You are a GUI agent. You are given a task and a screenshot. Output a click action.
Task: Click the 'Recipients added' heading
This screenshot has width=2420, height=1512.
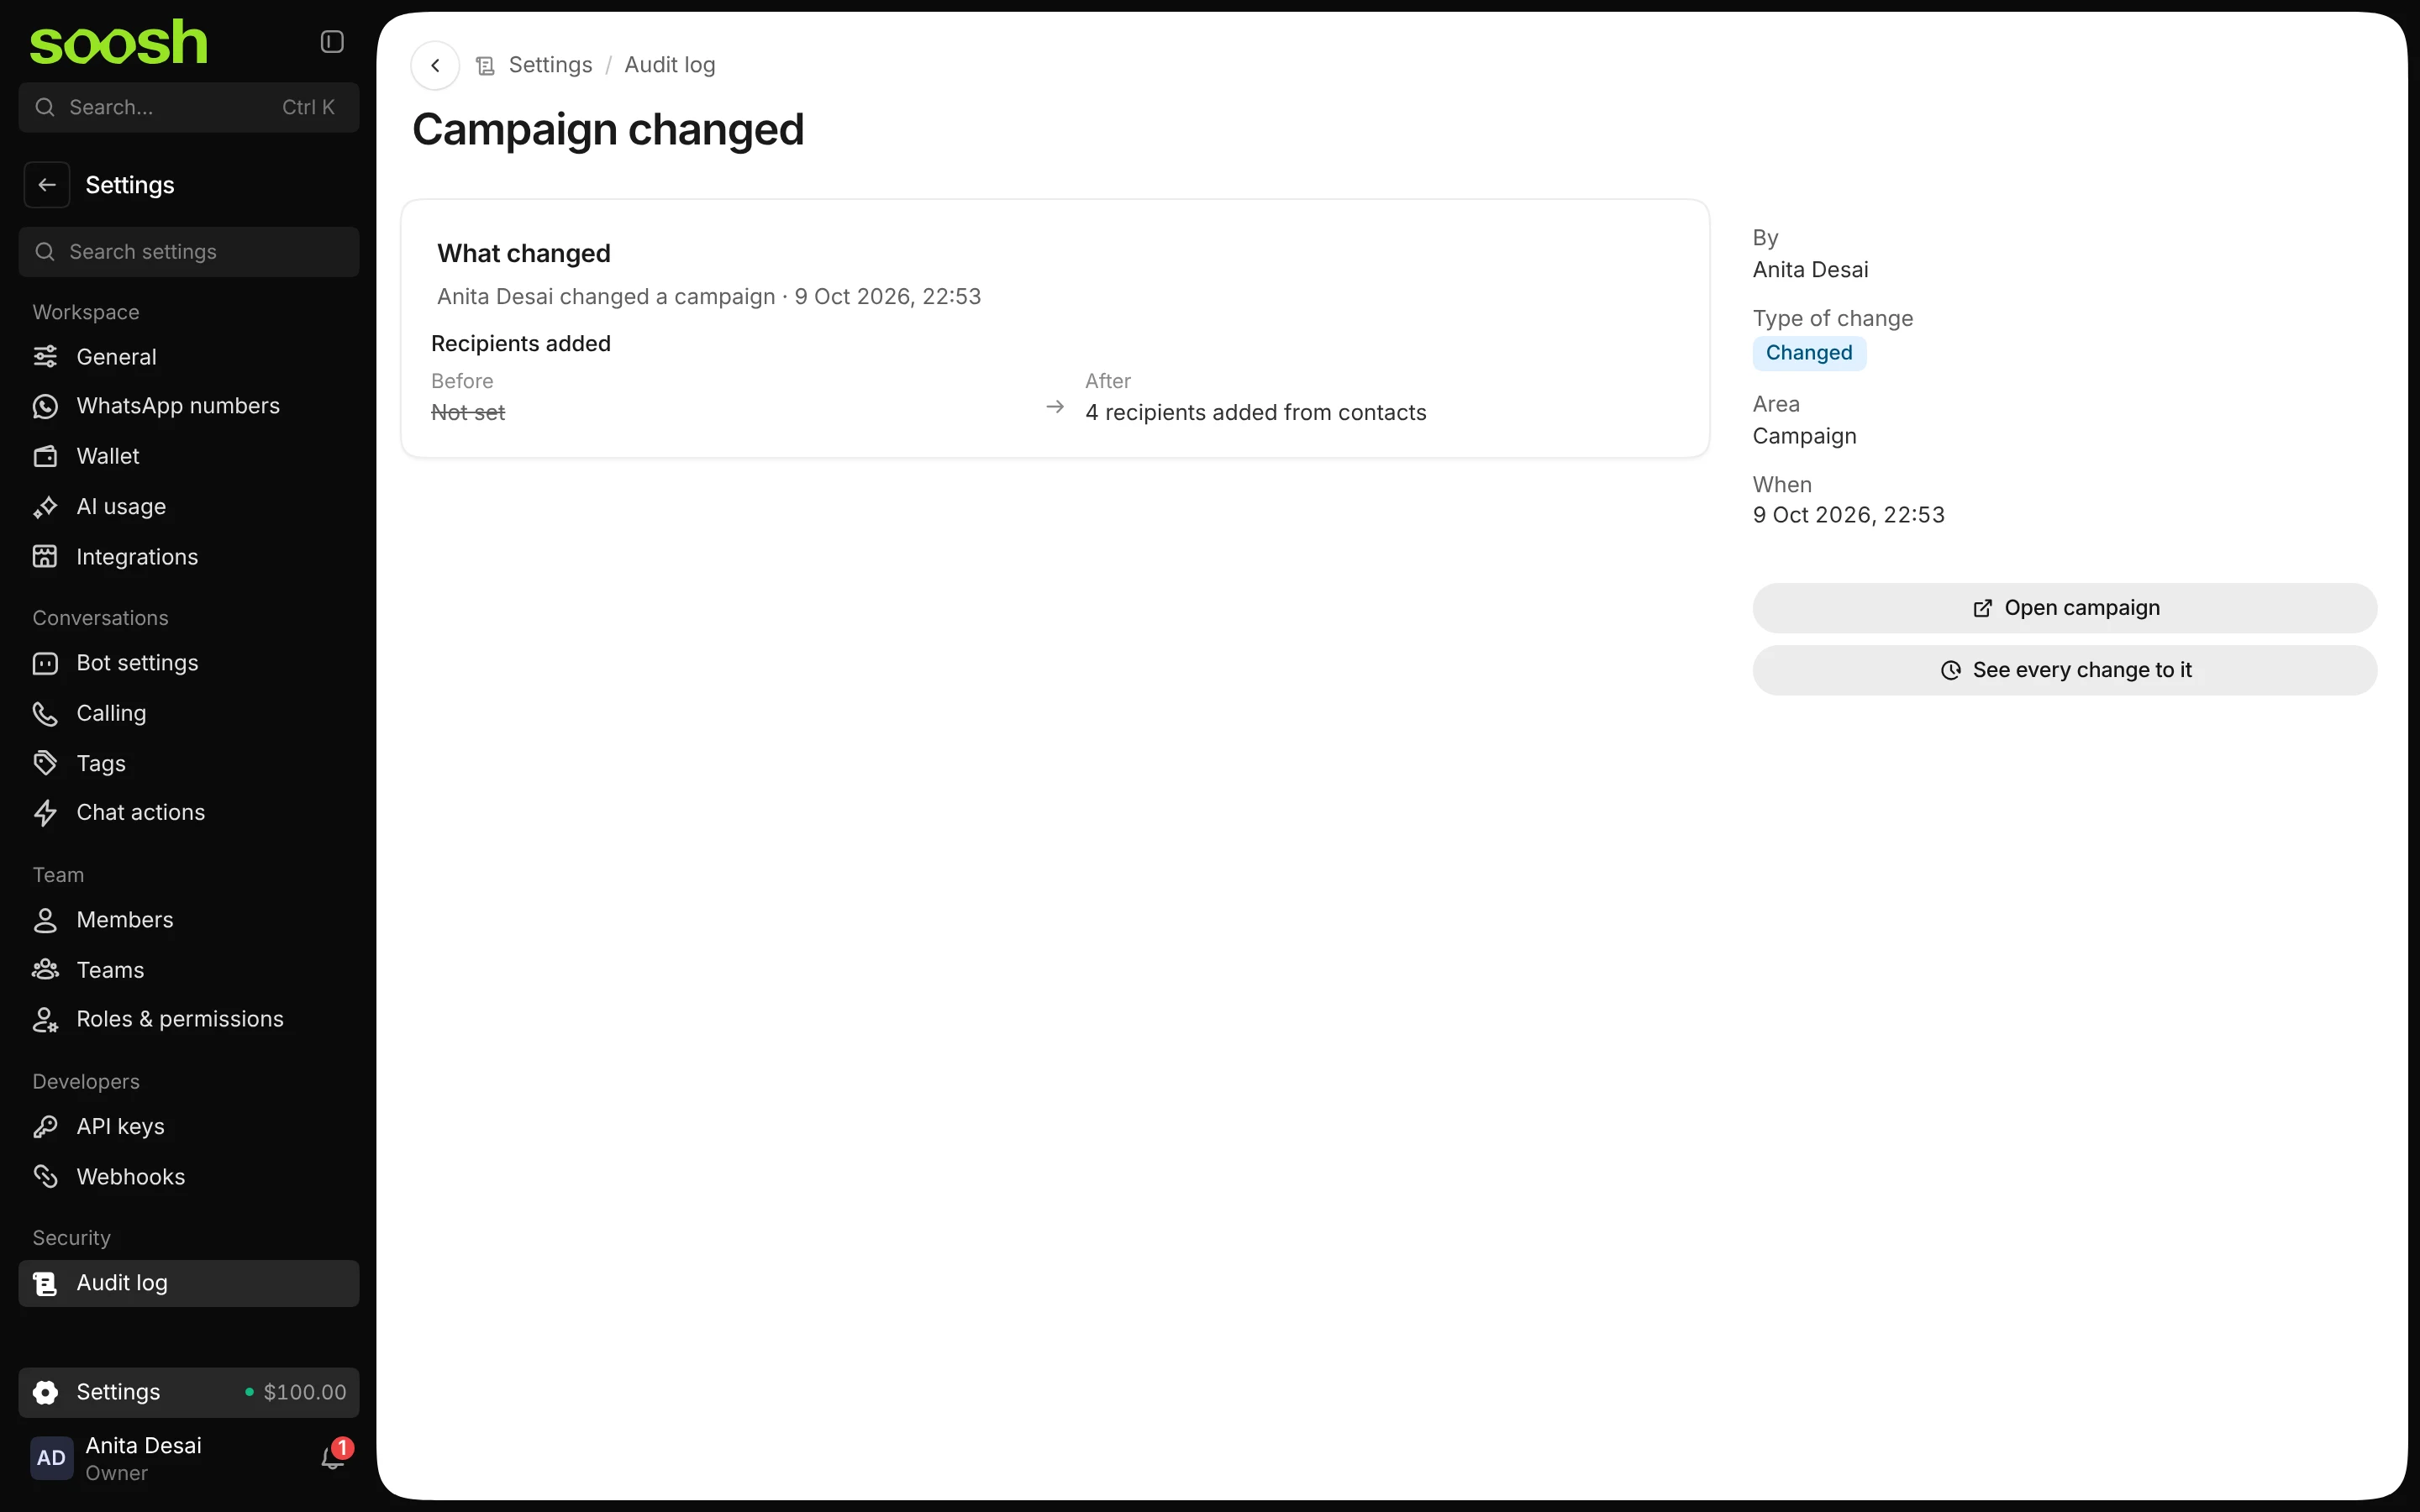[x=520, y=343]
